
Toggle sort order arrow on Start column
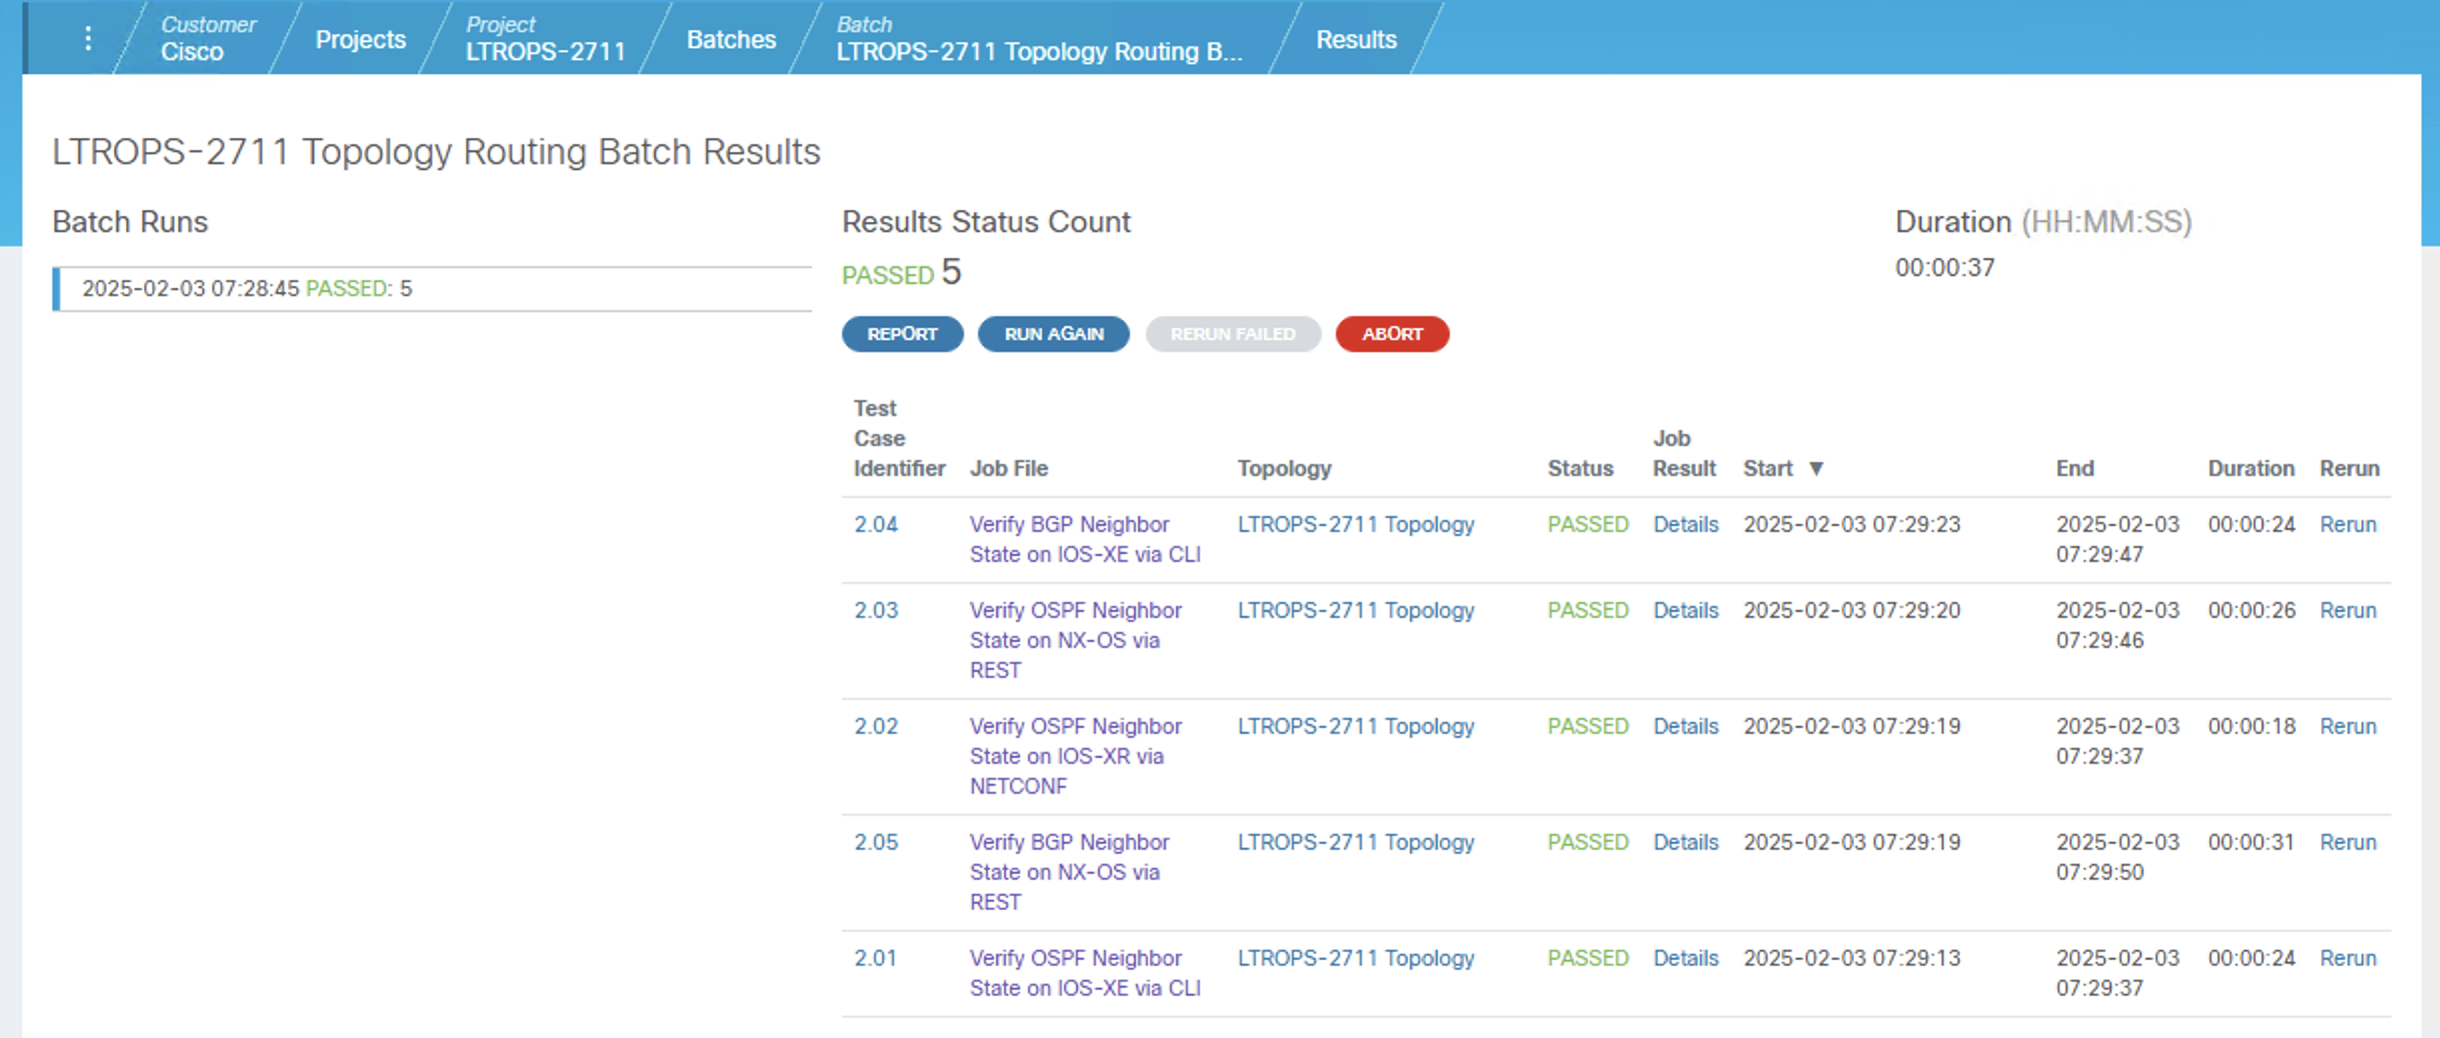tap(1816, 468)
